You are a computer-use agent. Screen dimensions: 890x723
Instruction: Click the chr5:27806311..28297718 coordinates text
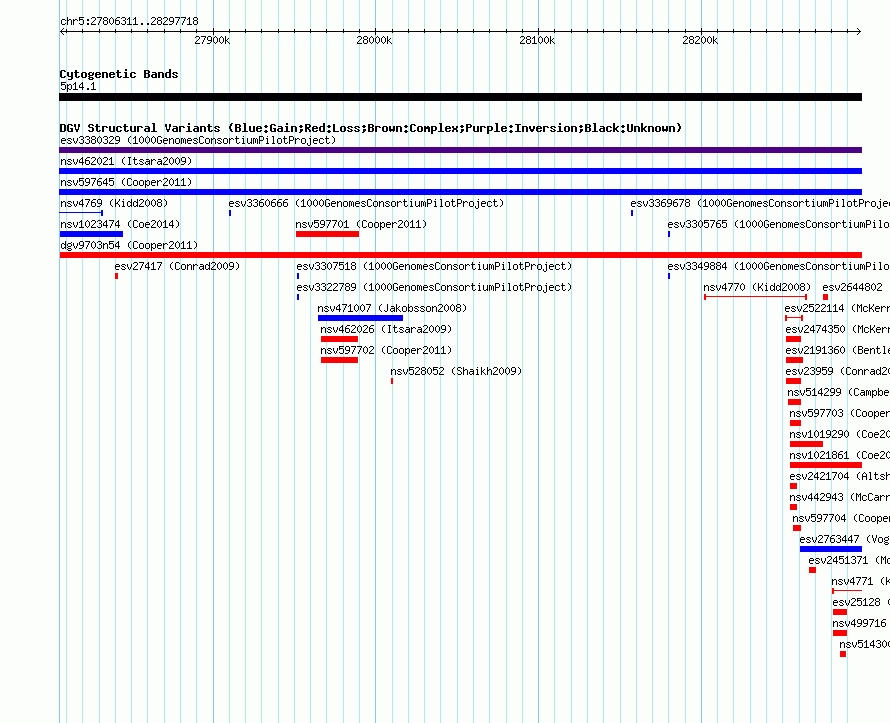(129, 22)
